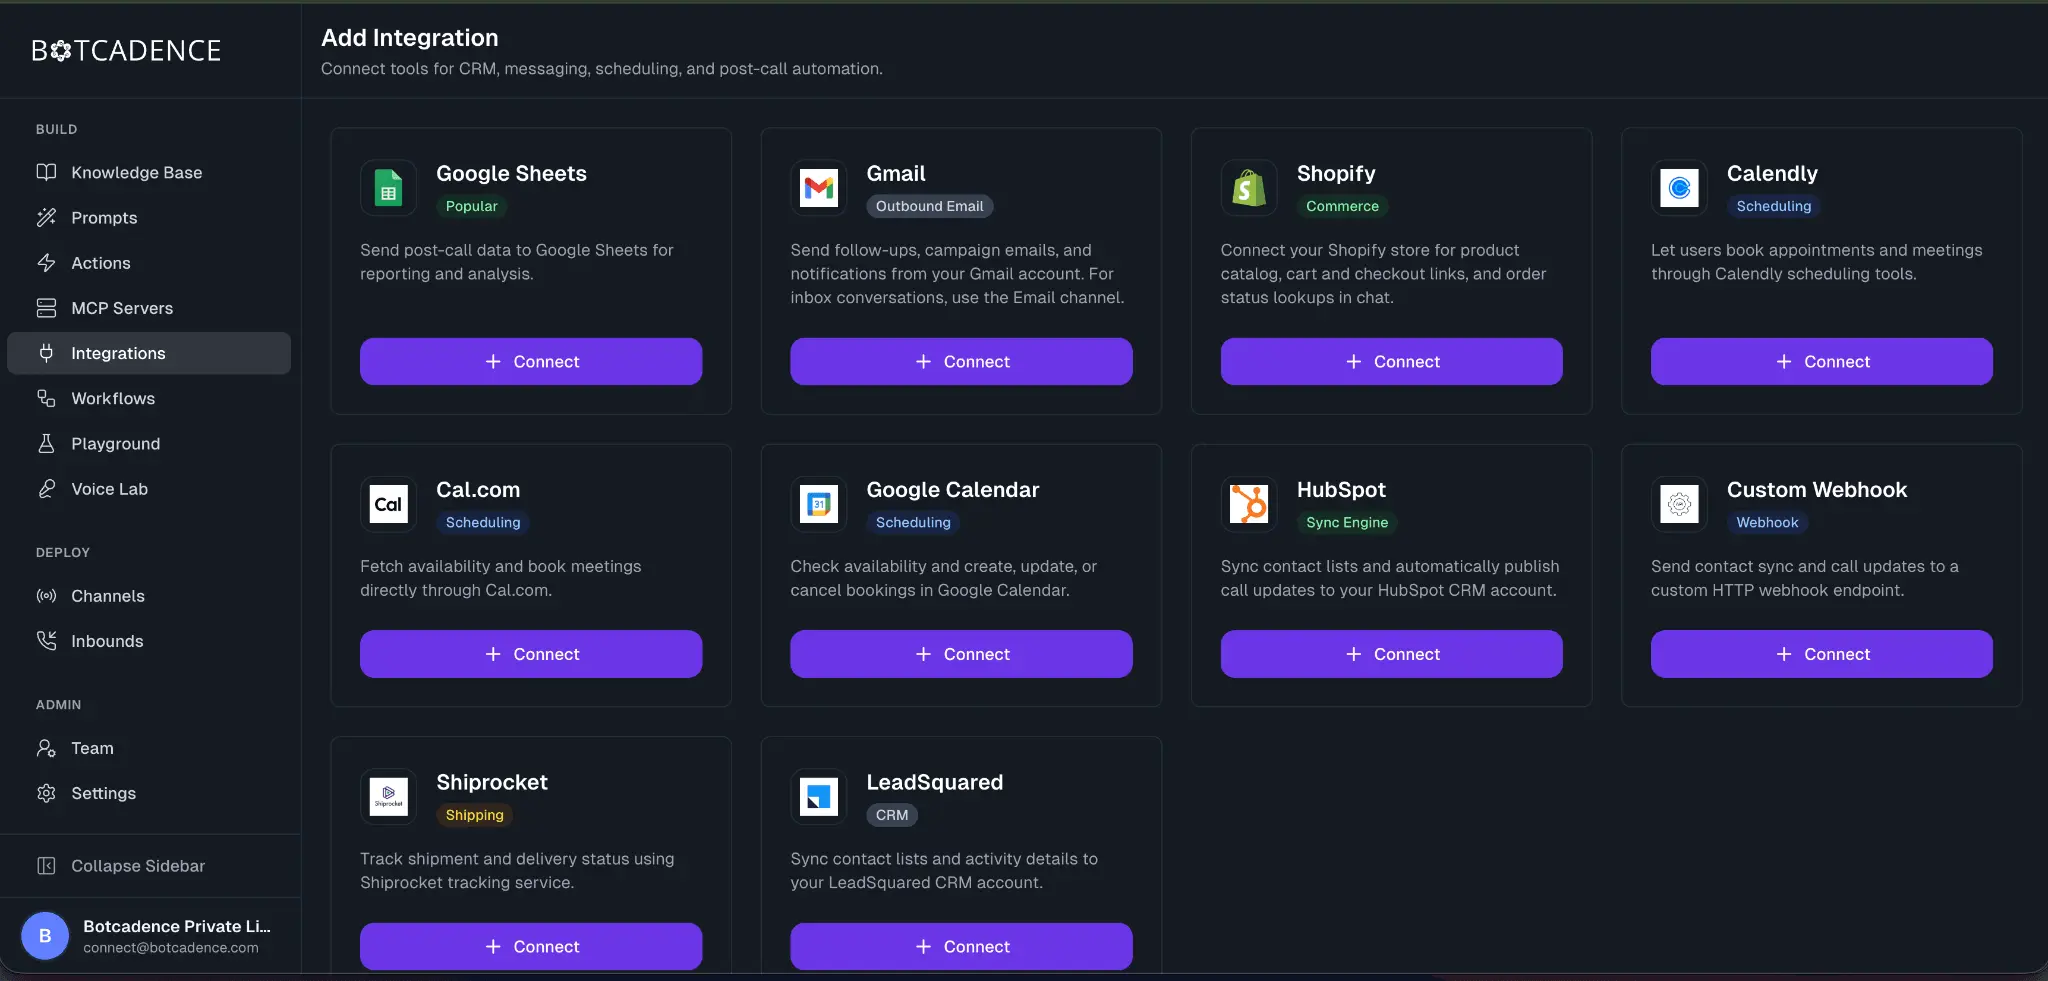Connect the LeadSquared integration
Viewport: 2048px width, 981px height.
[x=961, y=946]
